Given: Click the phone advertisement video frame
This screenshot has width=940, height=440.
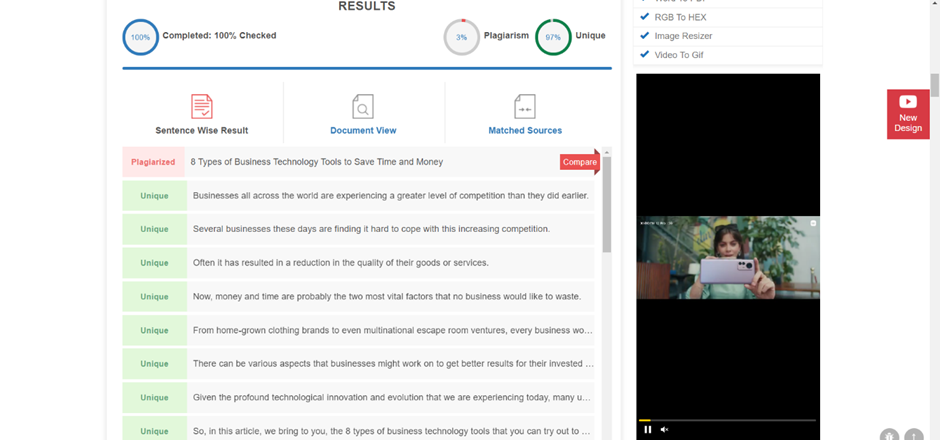Looking at the screenshot, I should [728, 258].
